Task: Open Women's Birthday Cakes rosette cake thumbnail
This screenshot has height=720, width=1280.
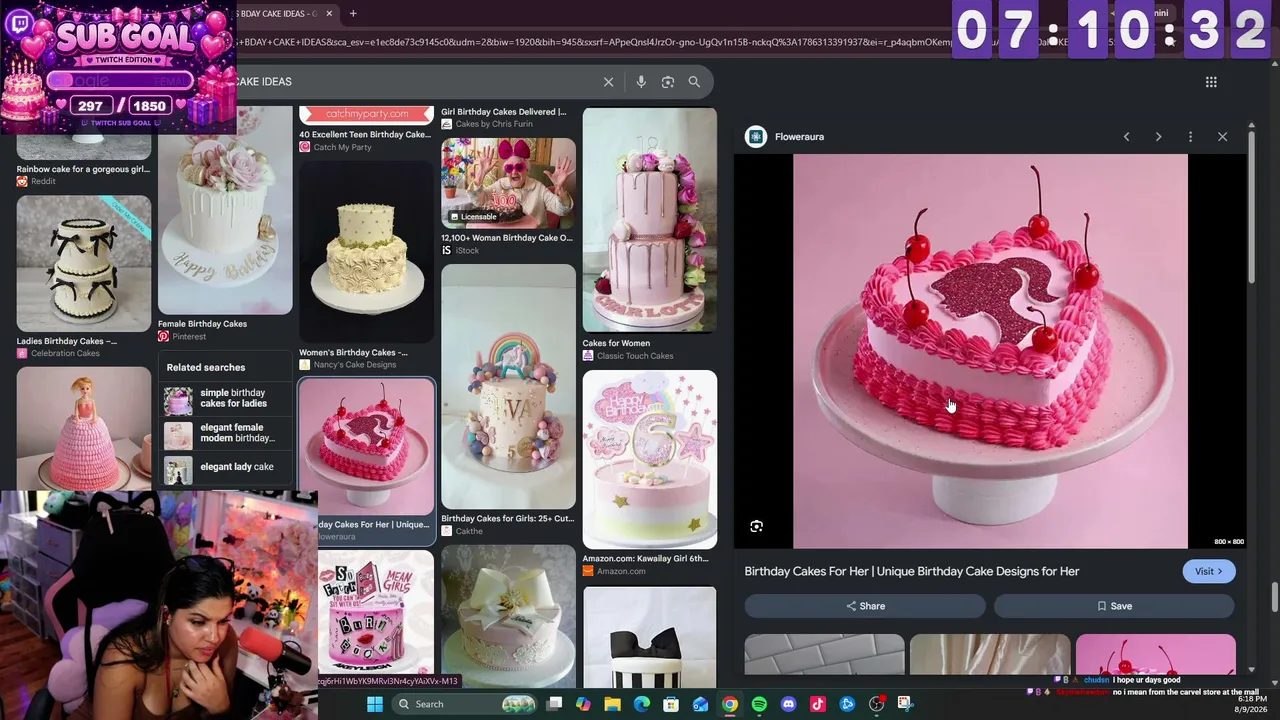Action: [367, 252]
